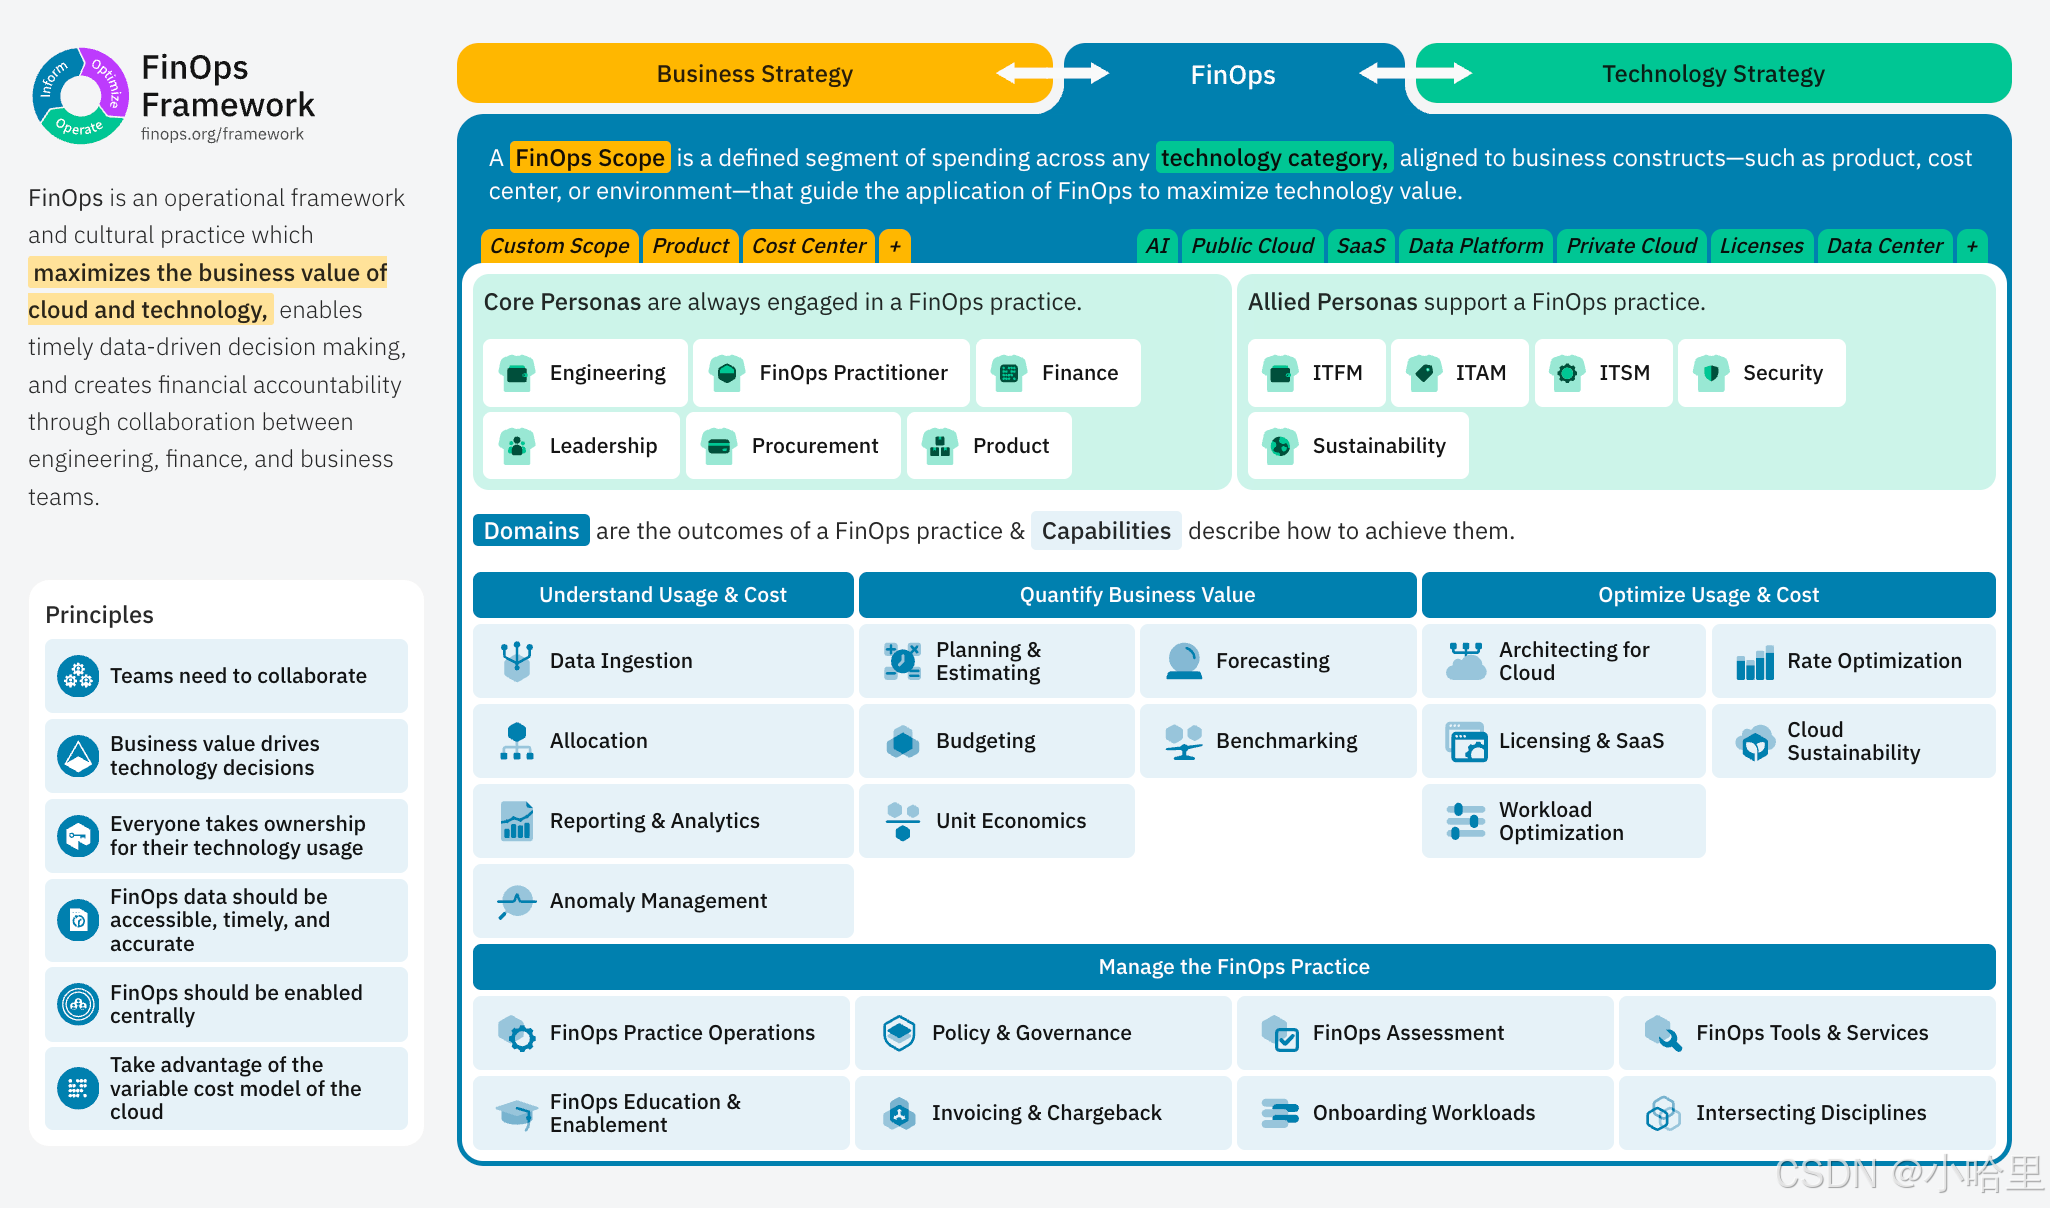
Task: Select the Public Cloud category tab
Action: pyautogui.click(x=1252, y=246)
